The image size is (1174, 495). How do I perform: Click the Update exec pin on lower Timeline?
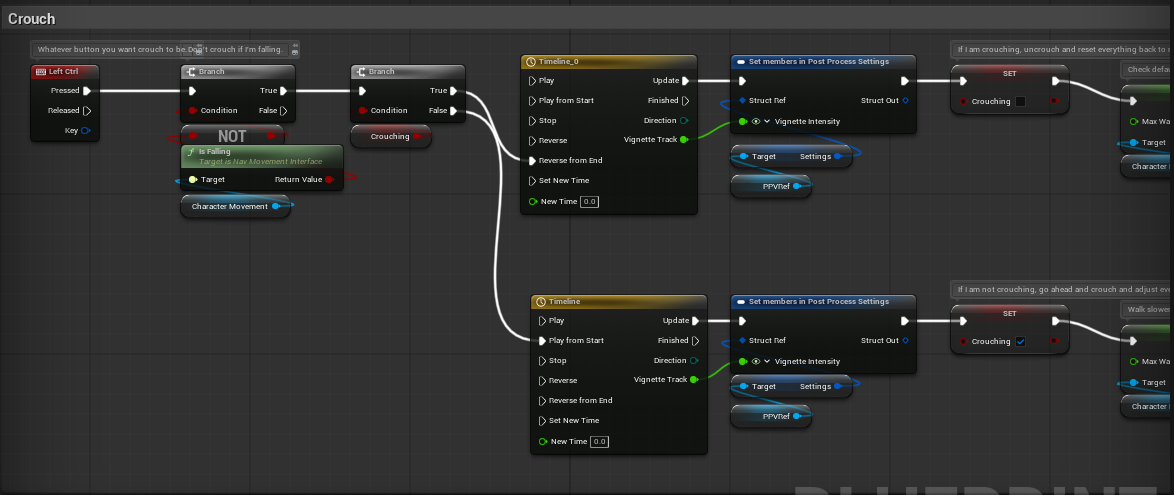[696, 321]
